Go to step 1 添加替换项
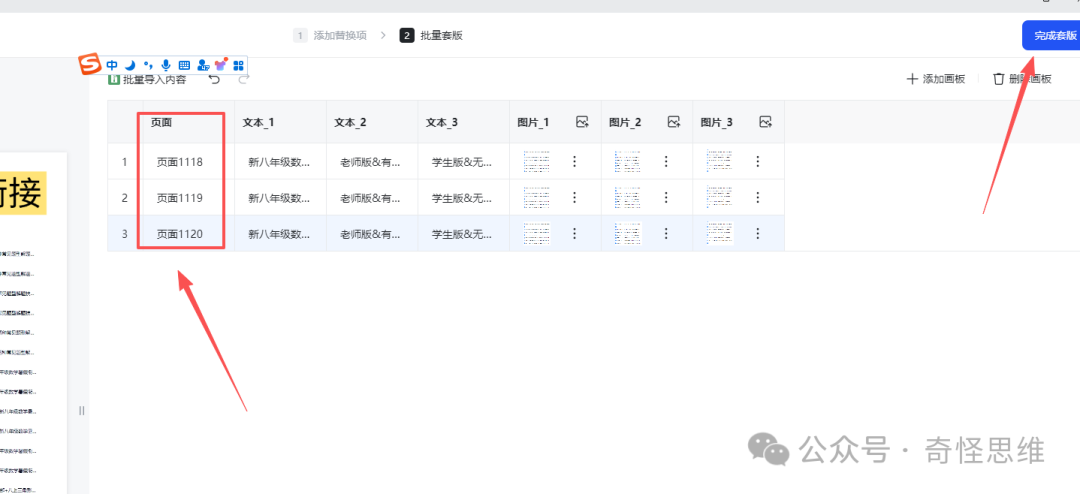Viewport: 1080px width, 494px height. pyautogui.click(x=330, y=36)
